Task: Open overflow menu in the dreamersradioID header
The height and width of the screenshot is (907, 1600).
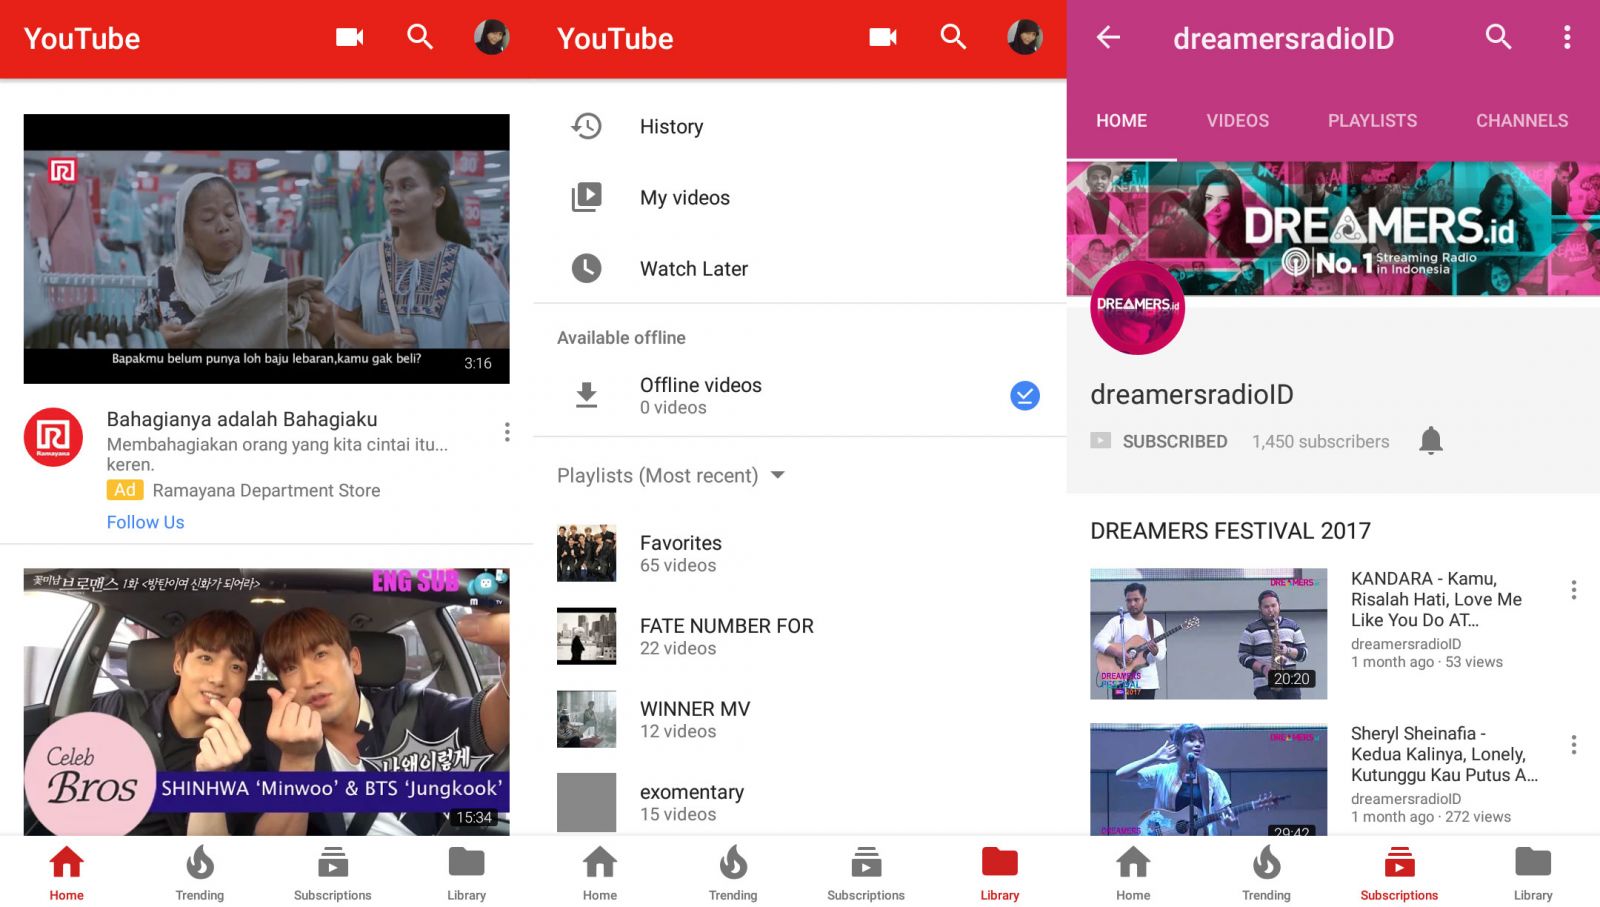Action: click(x=1567, y=37)
